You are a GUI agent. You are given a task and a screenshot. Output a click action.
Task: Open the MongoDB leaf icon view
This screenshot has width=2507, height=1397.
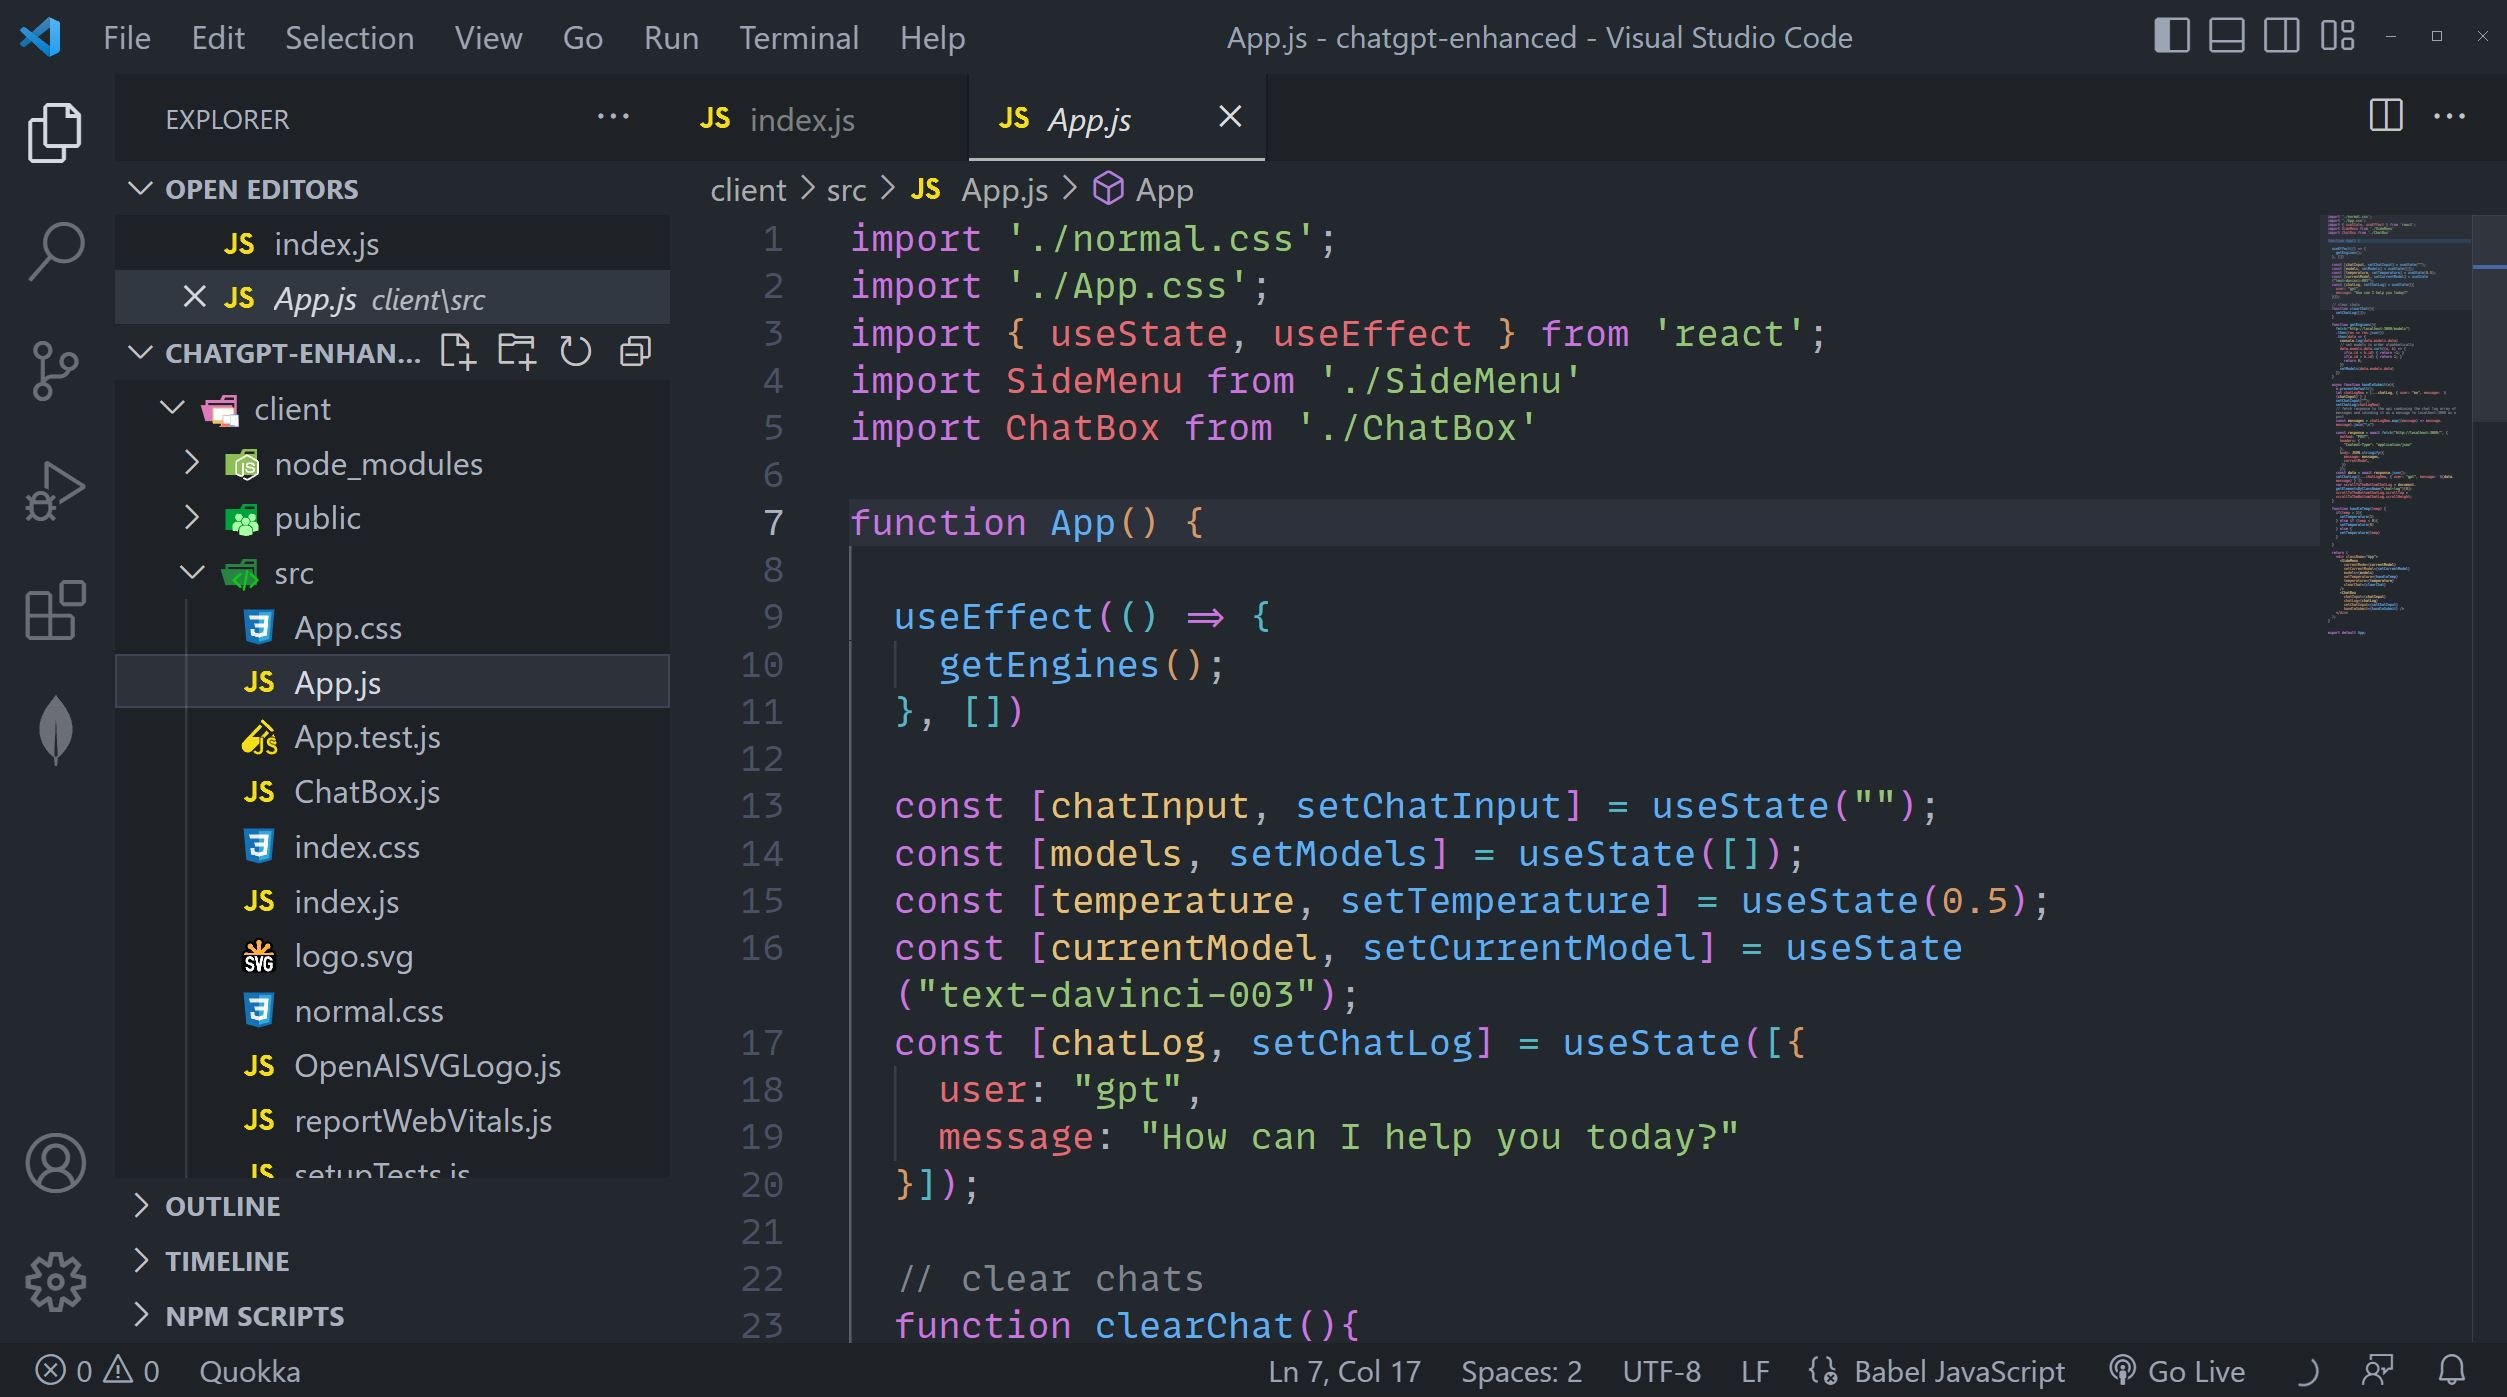55,730
